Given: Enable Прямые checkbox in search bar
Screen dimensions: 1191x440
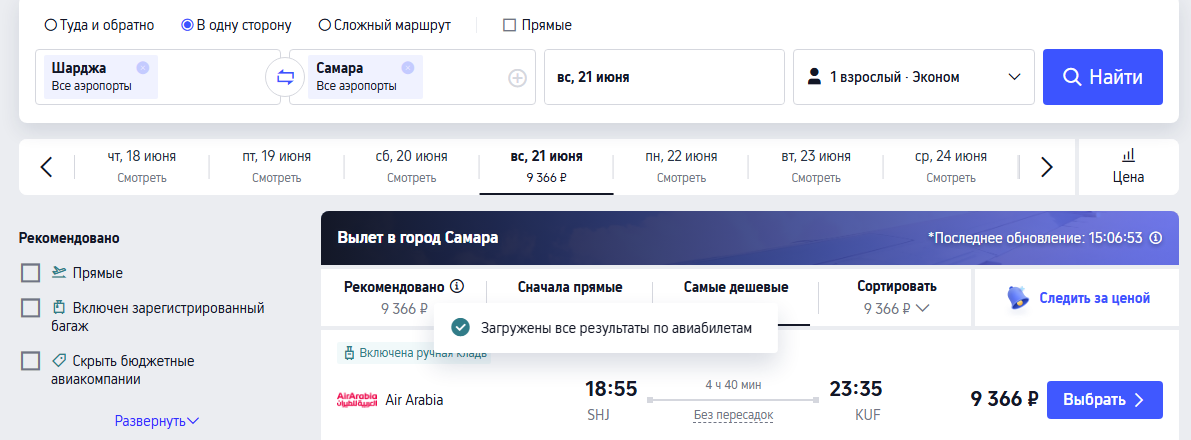Looking at the screenshot, I should pyautogui.click(x=509, y=25).
